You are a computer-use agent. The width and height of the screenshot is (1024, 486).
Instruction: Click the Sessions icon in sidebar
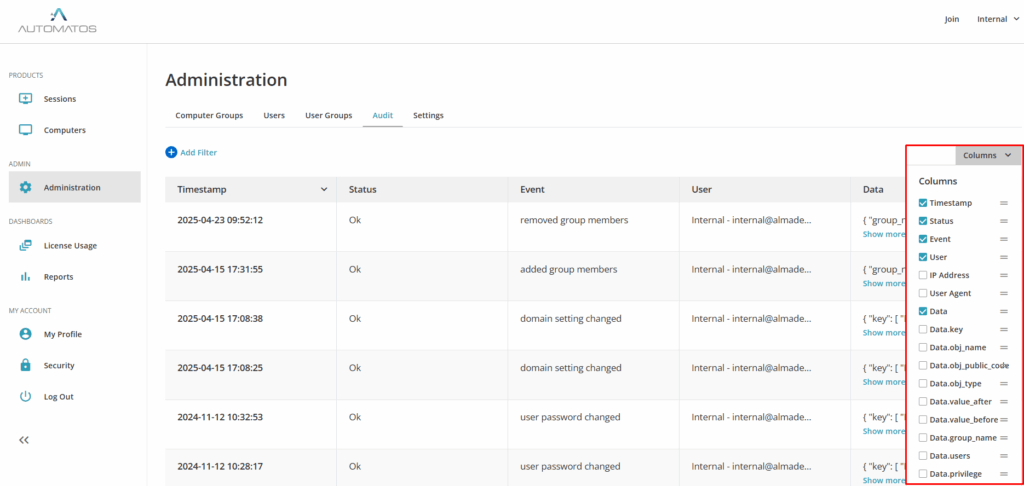point(26,99)
